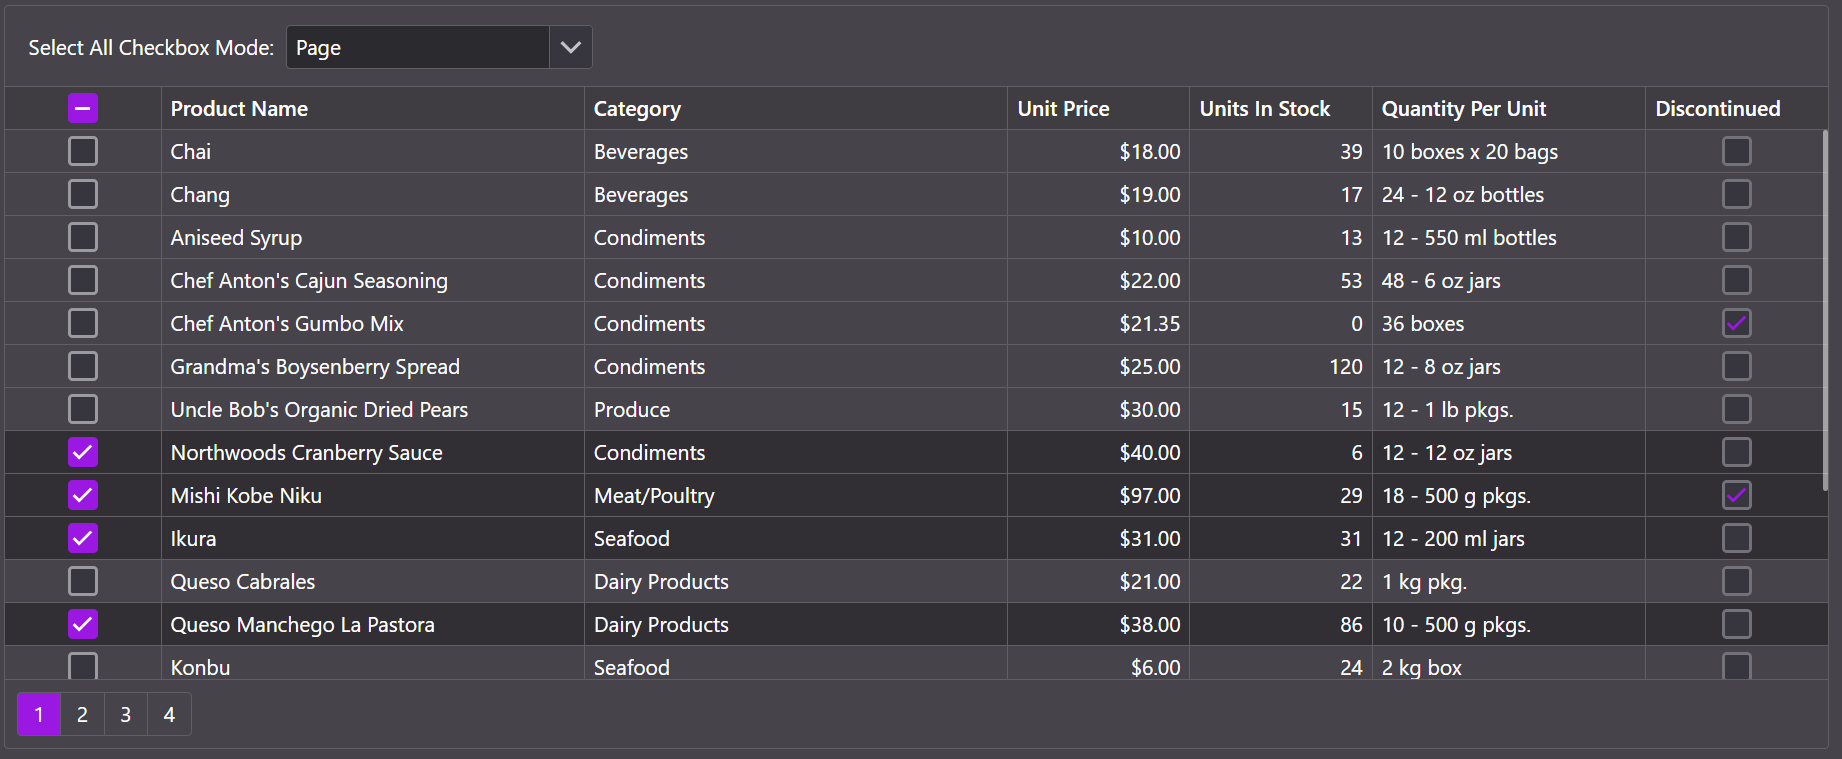
Task: Toggle the header select-all checkbox
Action: click(83, 108)
